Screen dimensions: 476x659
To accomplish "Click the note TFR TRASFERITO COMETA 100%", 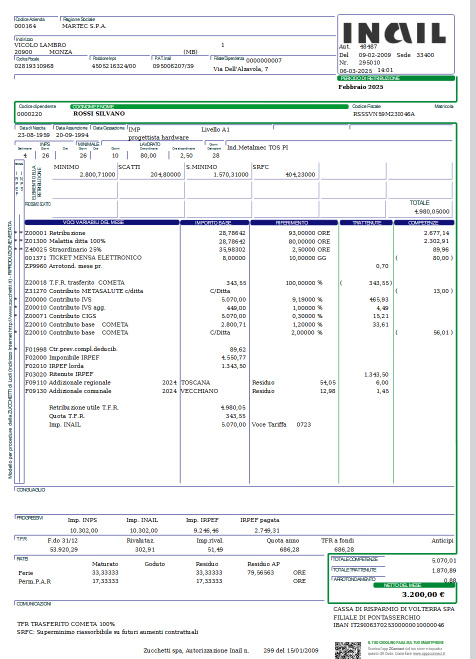I will coord(66,624).
